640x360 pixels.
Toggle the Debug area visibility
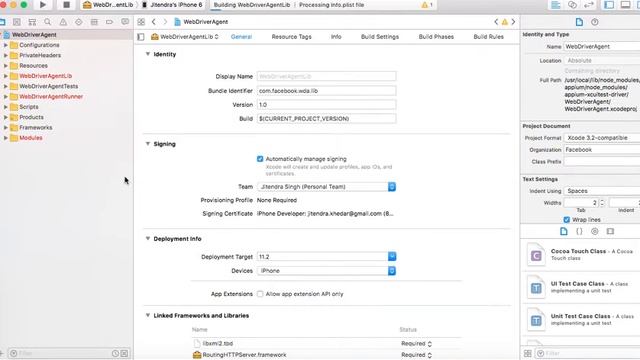tap(625, 5)
